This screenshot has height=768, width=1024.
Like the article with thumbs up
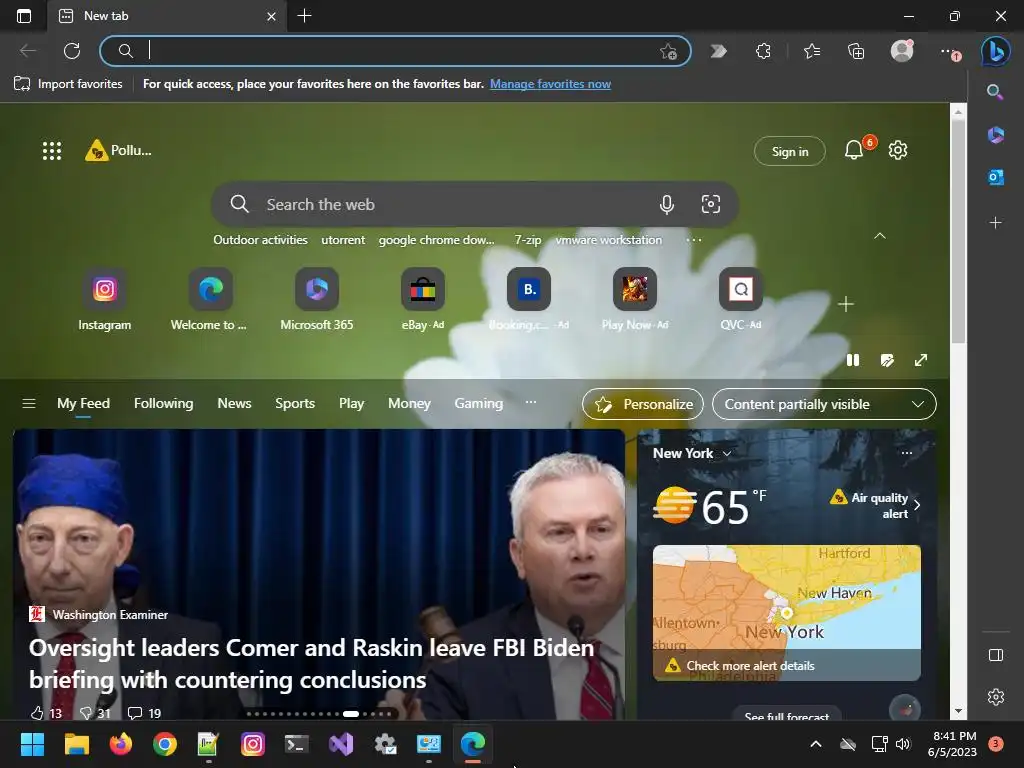coord(38,713)
